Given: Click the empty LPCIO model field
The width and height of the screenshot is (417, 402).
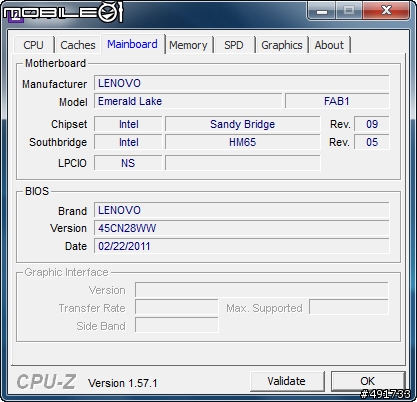Looking at the screenshot, I should pyautogui.click(x=243, y=163).
